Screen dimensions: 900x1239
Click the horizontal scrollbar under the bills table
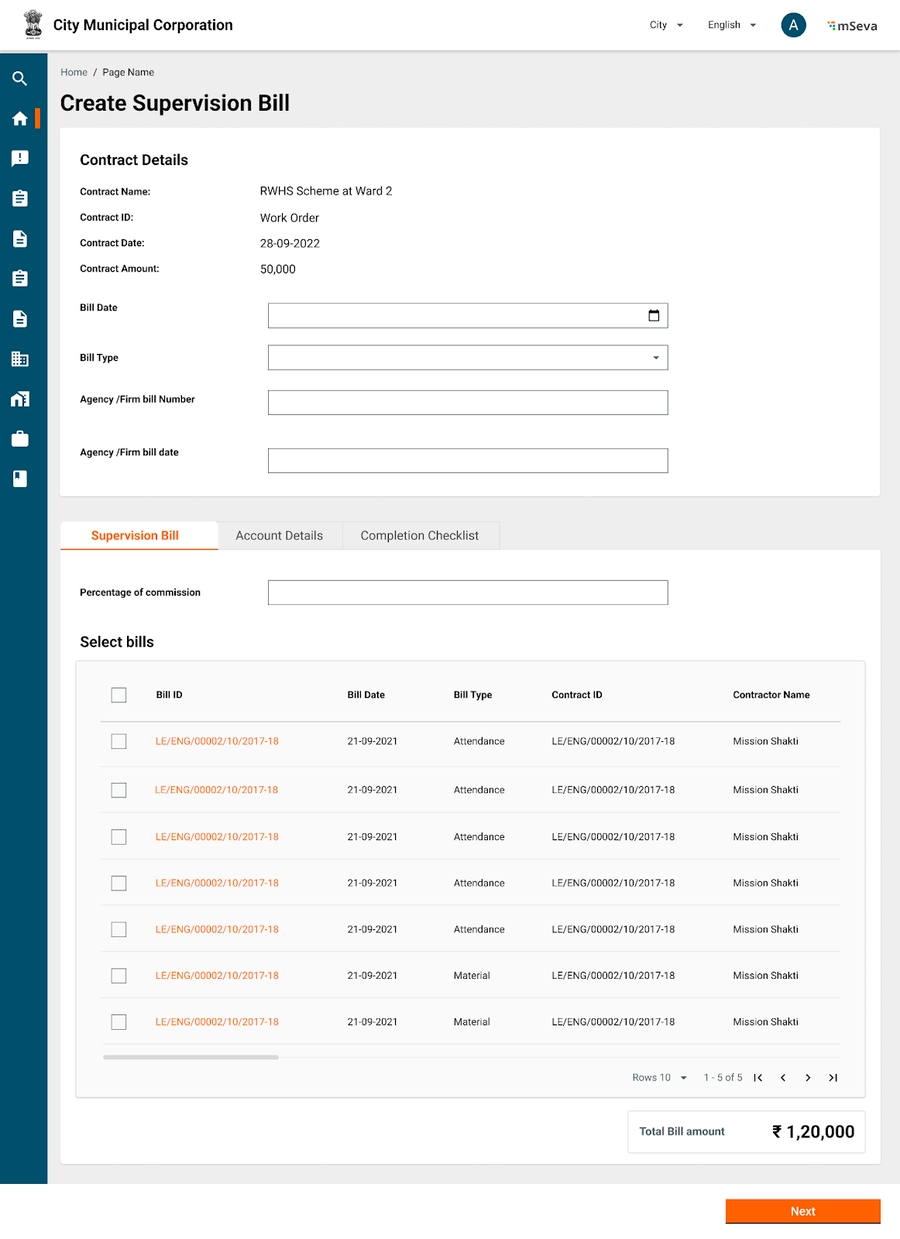point(190,1057)
